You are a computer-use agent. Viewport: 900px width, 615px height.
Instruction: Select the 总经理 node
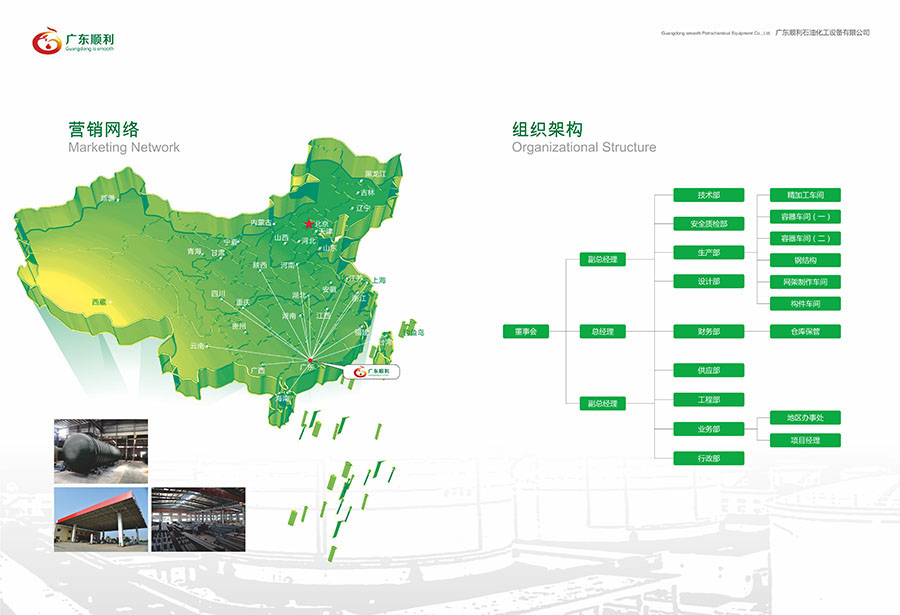coord(602,331)
